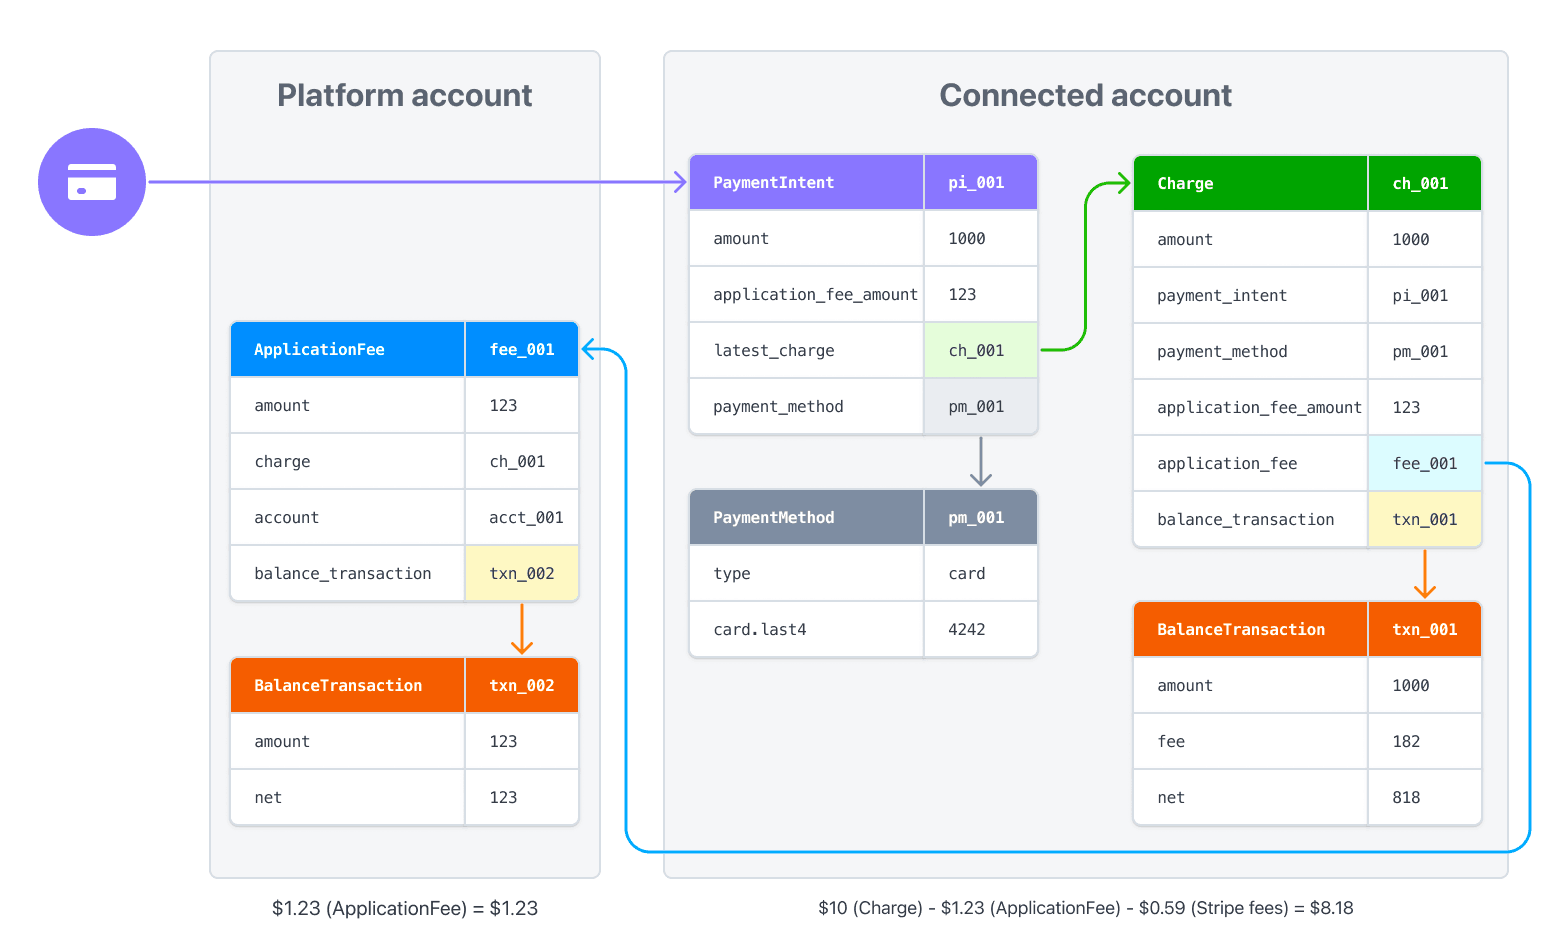This screenshot has width=1568, height=935.
Task: Click the green ch_001 latest_charge value
Action: point(978,351)
